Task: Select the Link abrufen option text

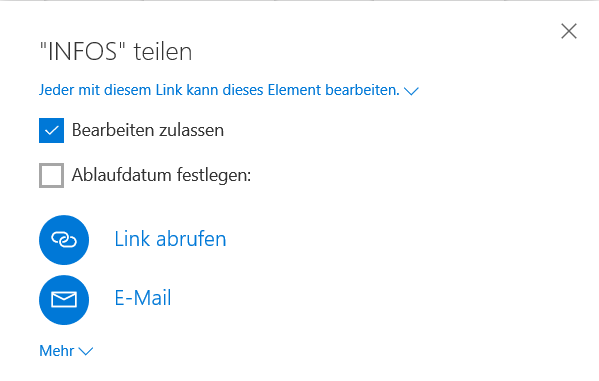Action: click(170, 239)
